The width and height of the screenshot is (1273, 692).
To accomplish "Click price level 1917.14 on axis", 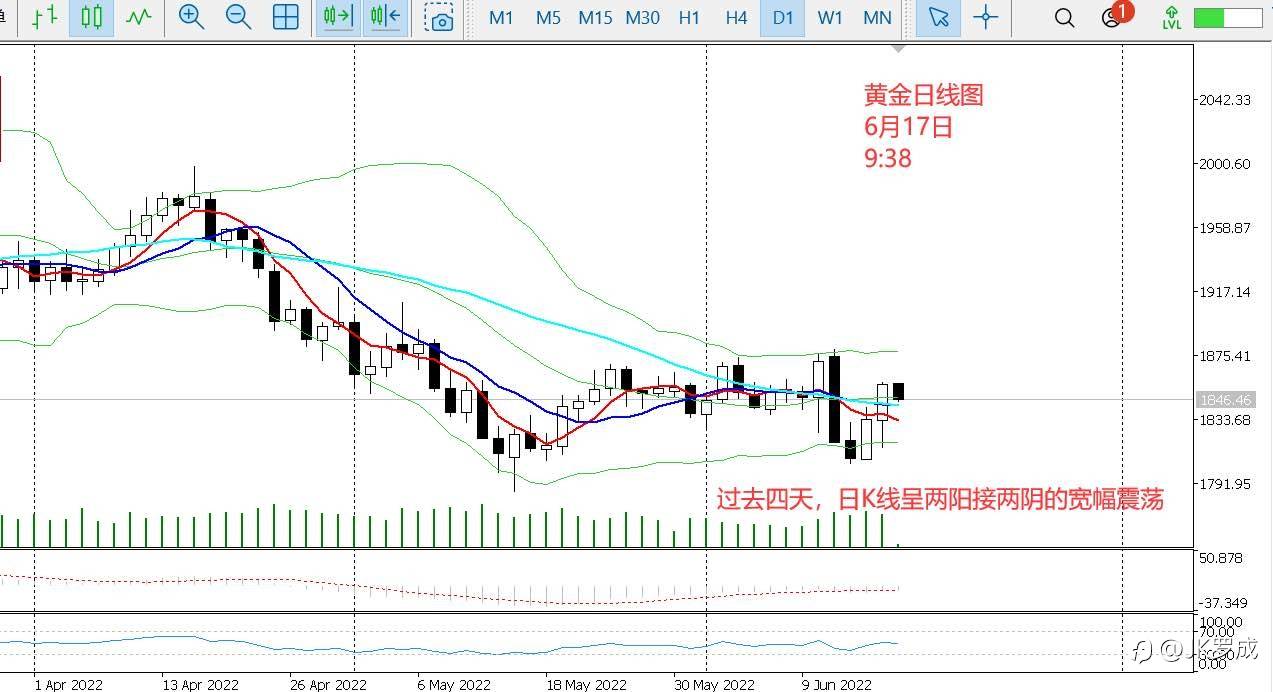I will (x=1225, y=292).
